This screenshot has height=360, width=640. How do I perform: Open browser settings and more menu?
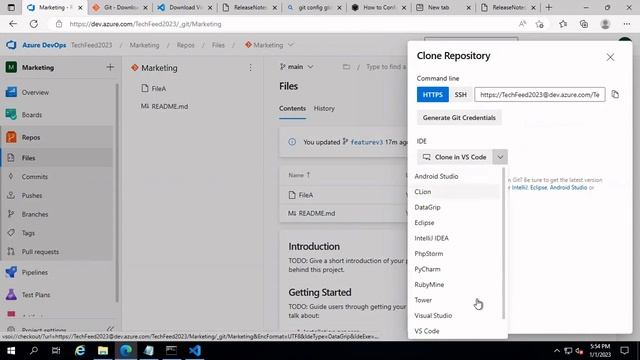click(627, 24)
